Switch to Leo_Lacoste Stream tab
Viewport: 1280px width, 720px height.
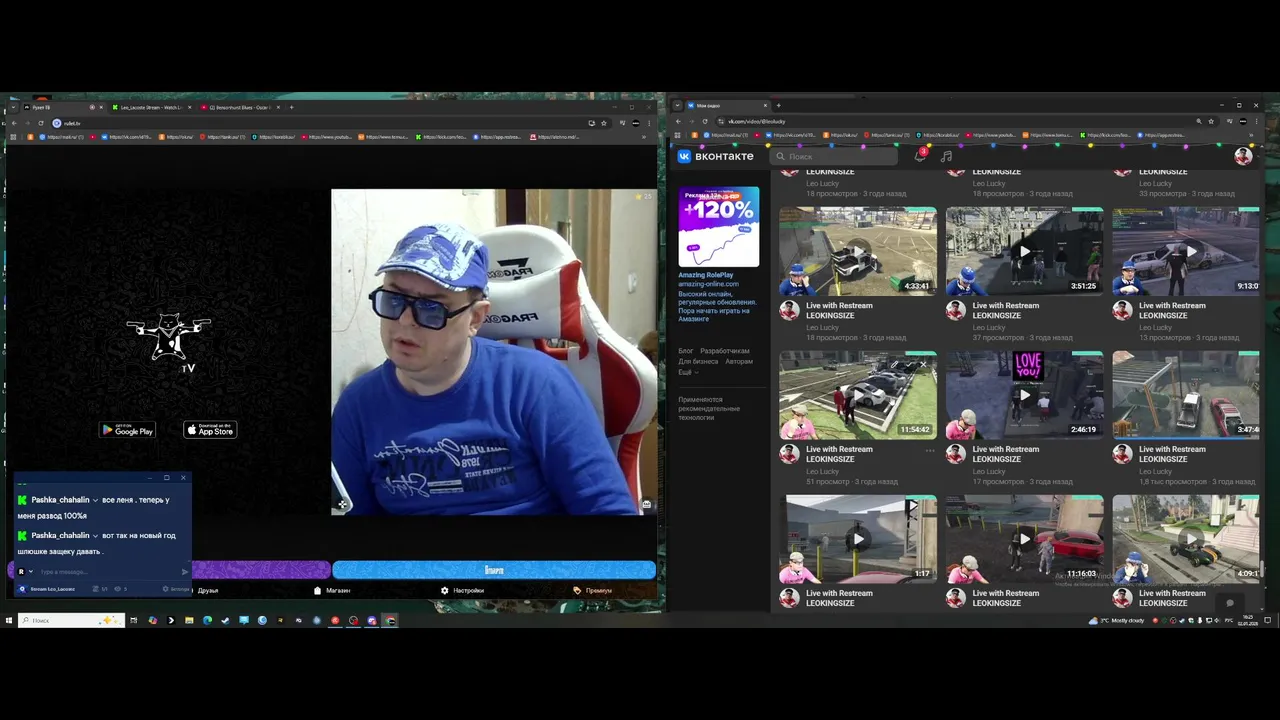(x=150, y=107)
